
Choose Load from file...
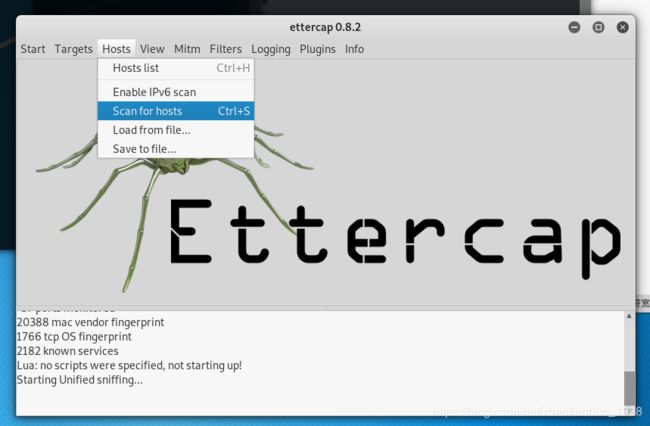coord(176,130)
